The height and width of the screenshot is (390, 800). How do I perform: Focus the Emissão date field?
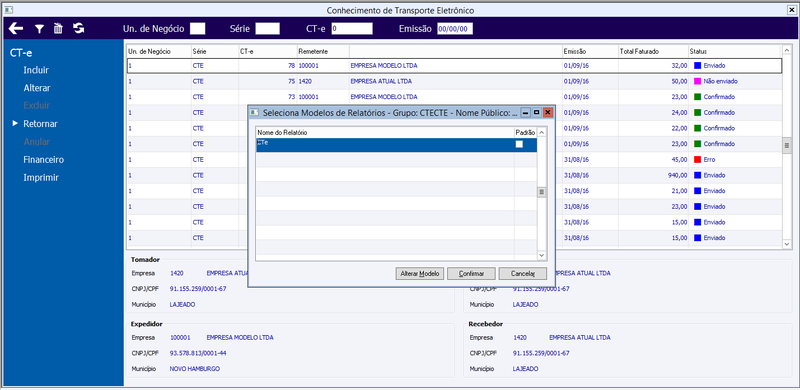(x=455, y=29)
